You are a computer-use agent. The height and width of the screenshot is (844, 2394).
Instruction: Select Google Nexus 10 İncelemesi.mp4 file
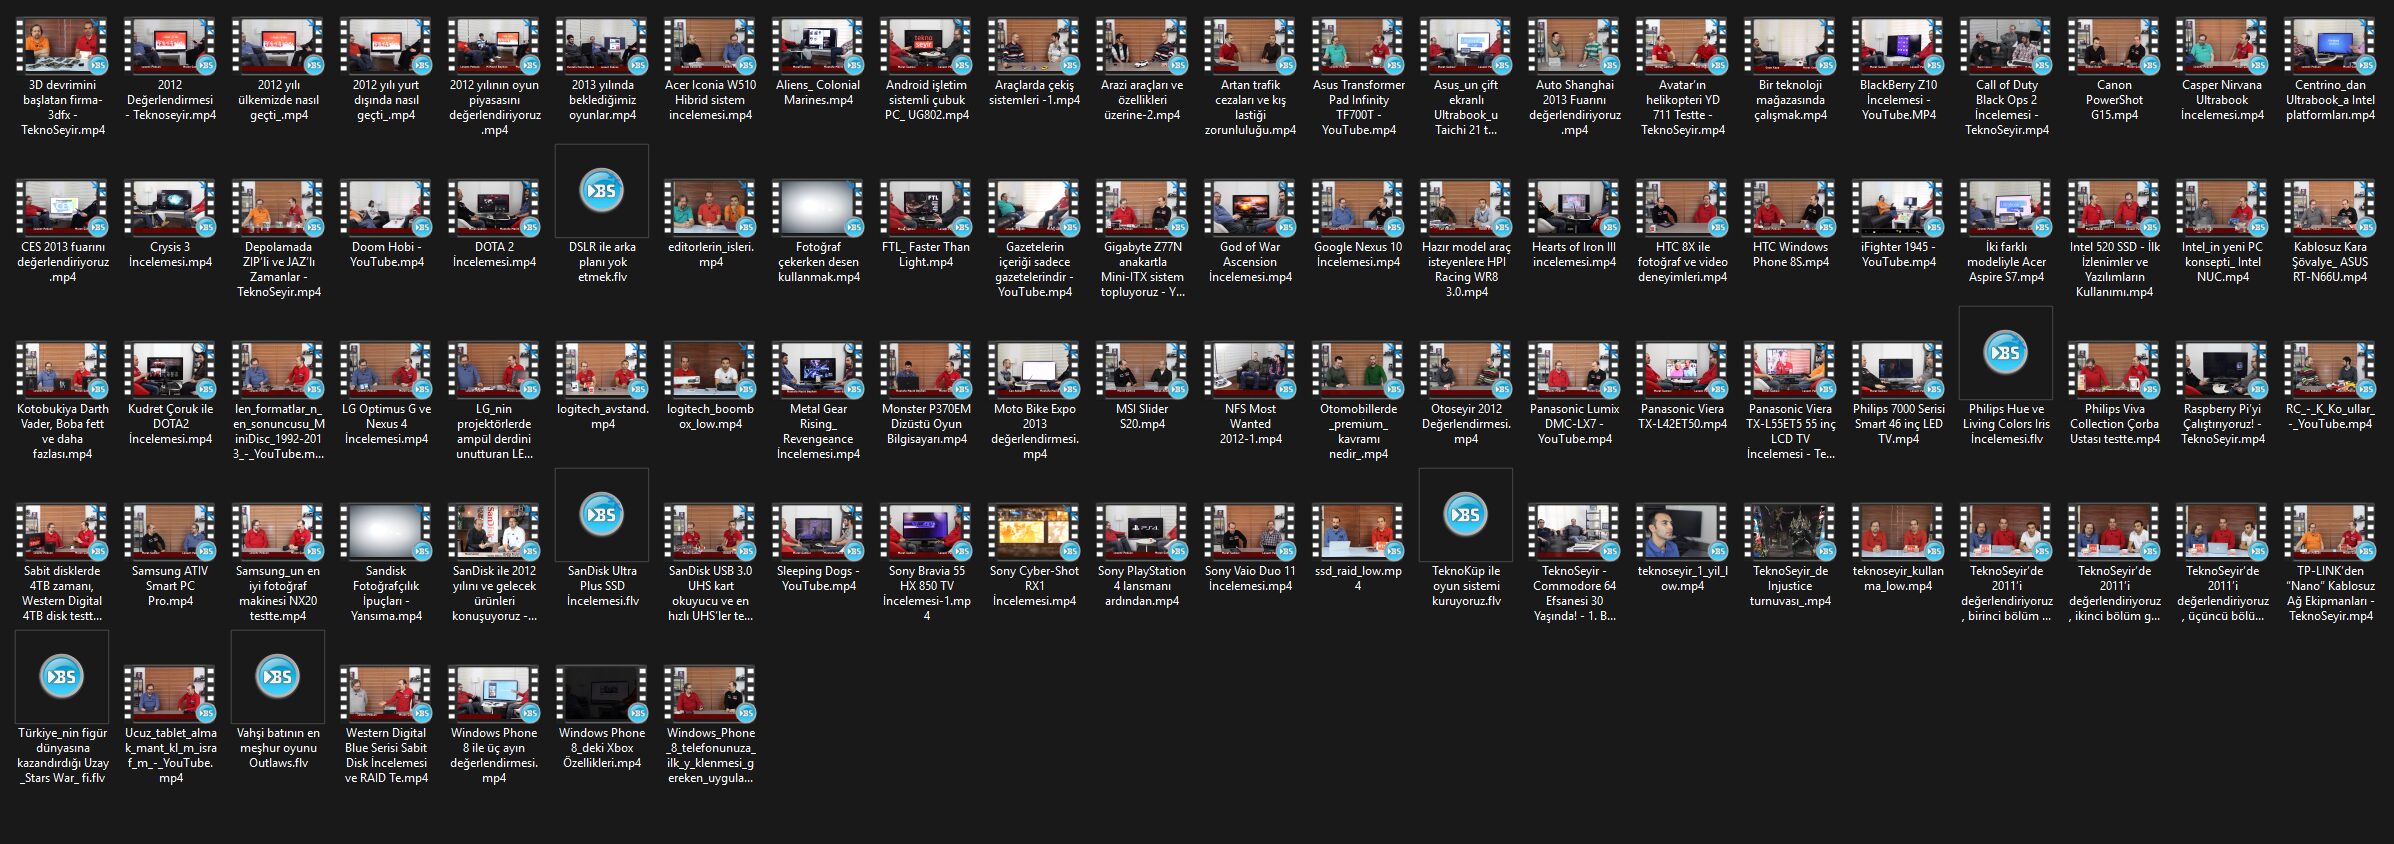1358,208
